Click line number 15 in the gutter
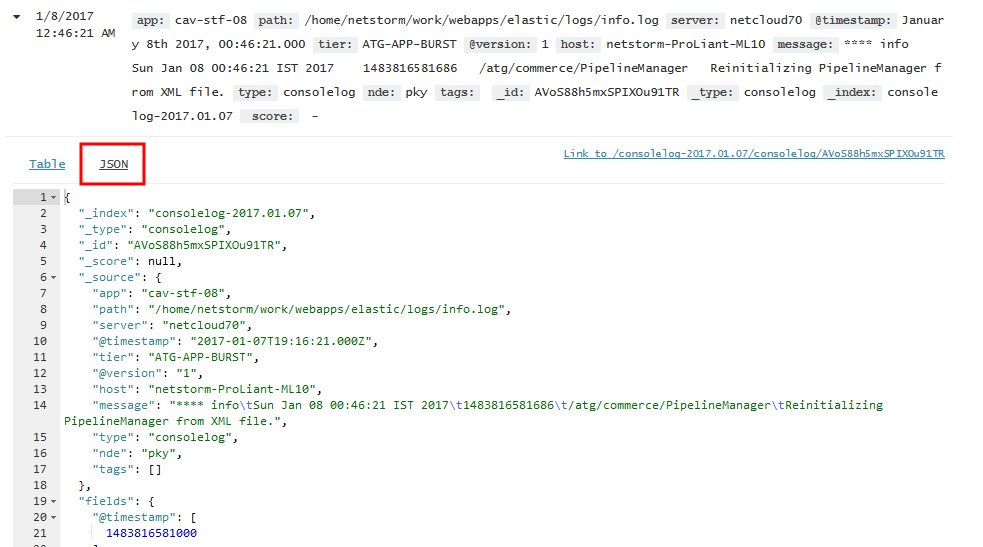 coord(40,437)
